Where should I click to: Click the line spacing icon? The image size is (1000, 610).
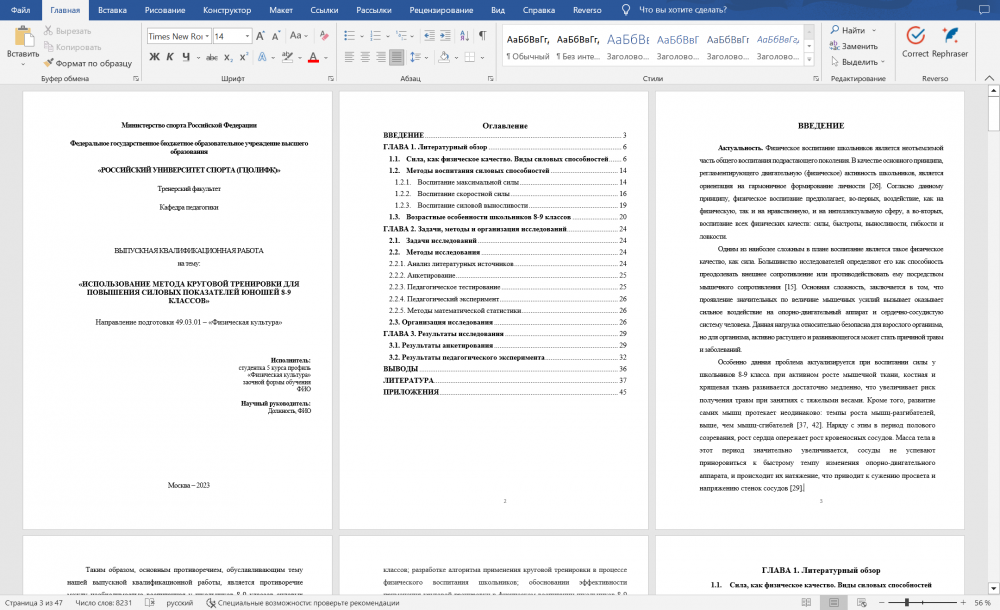pyautogui.click(x=415, y=57)
